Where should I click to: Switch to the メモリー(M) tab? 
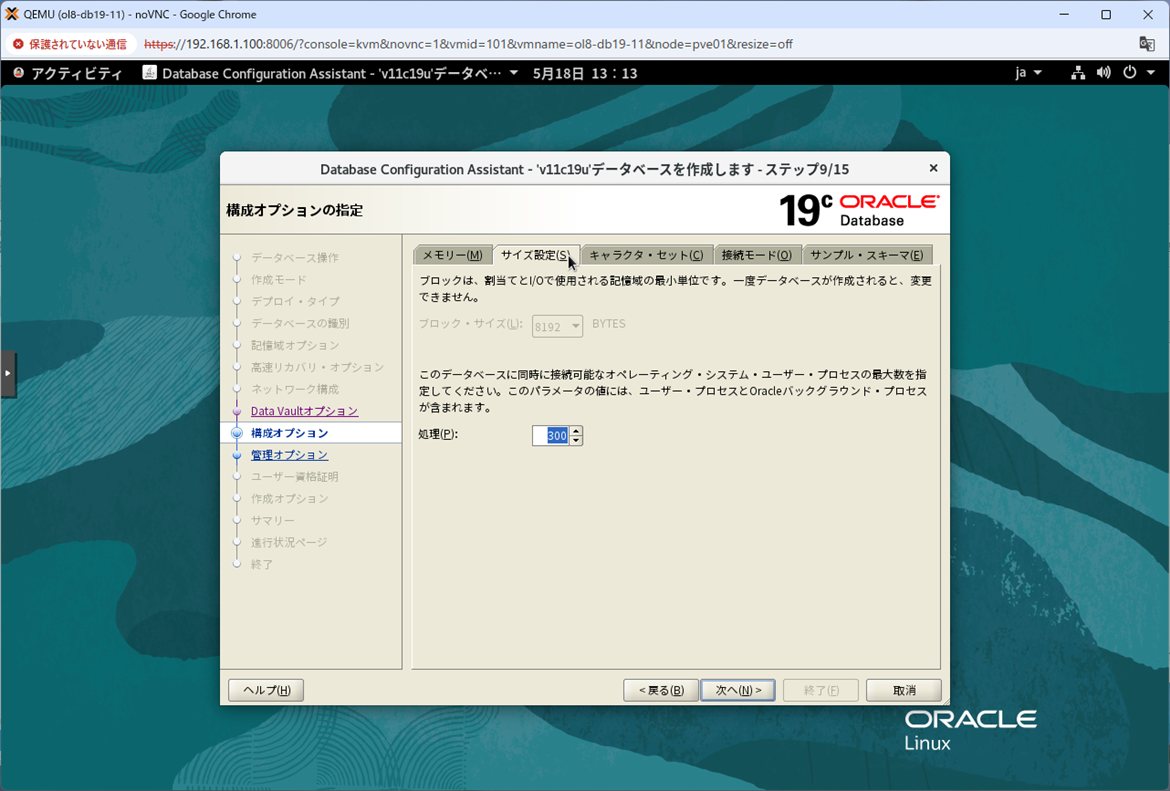(452, 255)
